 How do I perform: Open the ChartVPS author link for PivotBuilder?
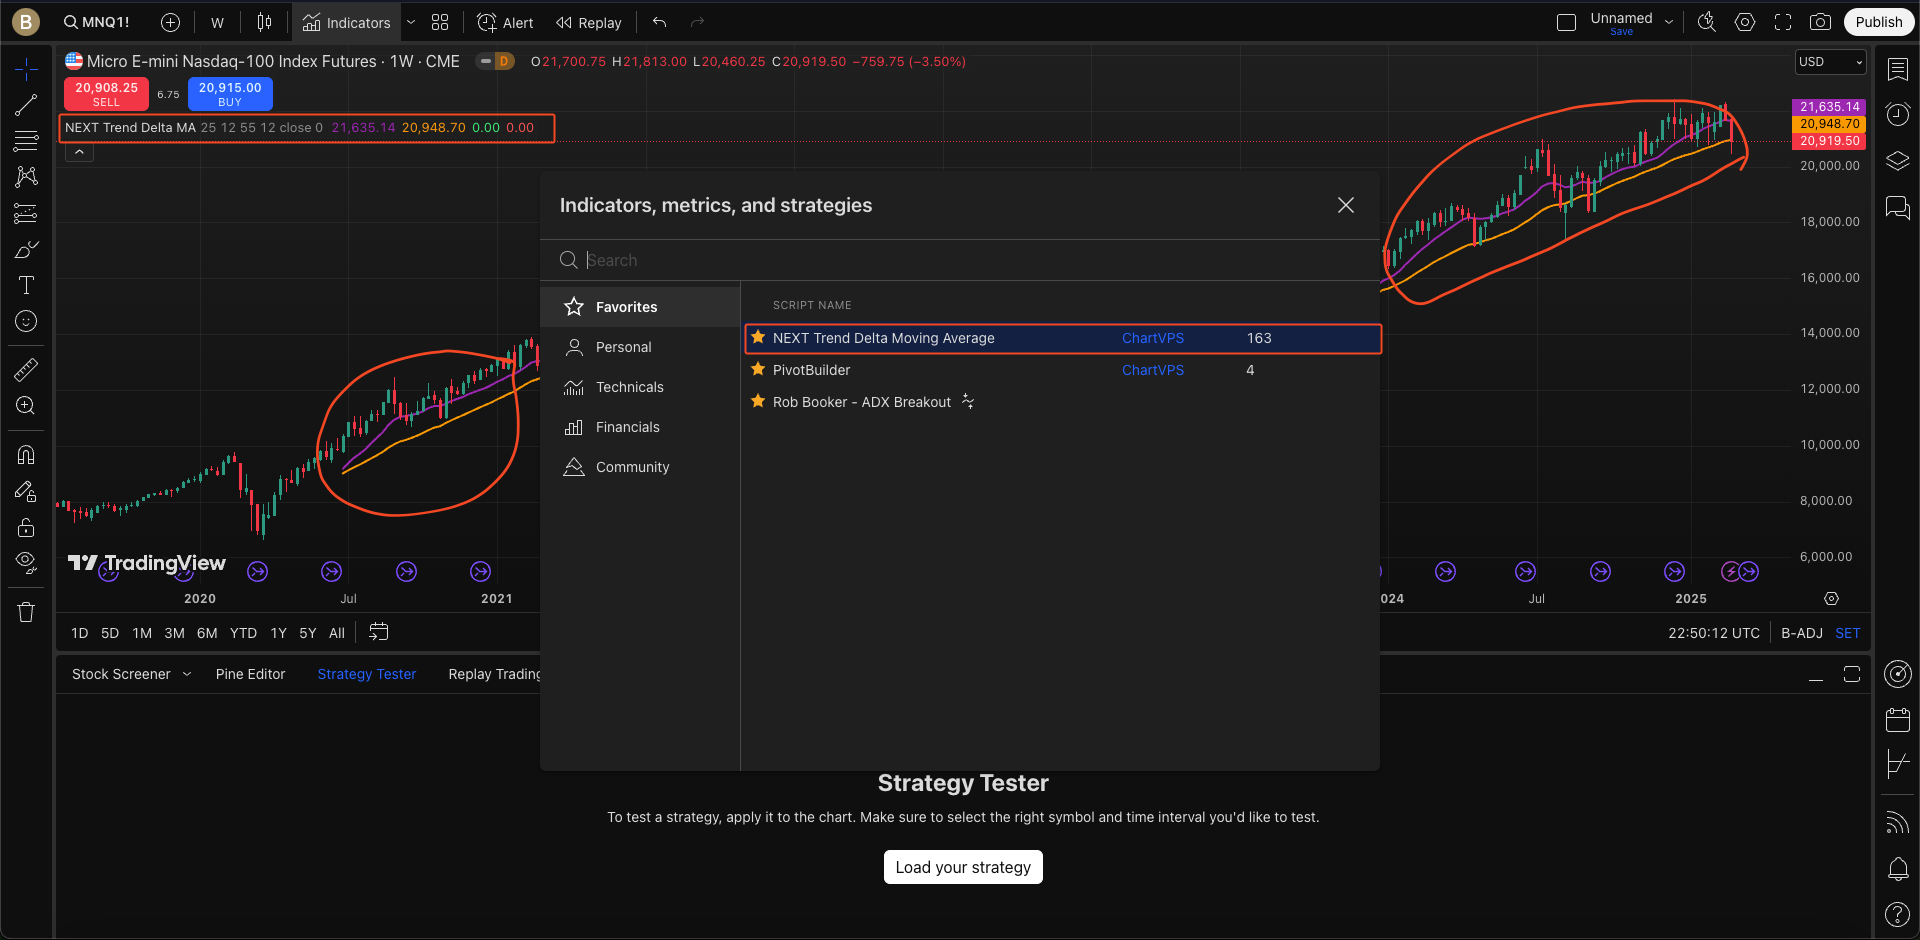click(x=1152, y=370)
